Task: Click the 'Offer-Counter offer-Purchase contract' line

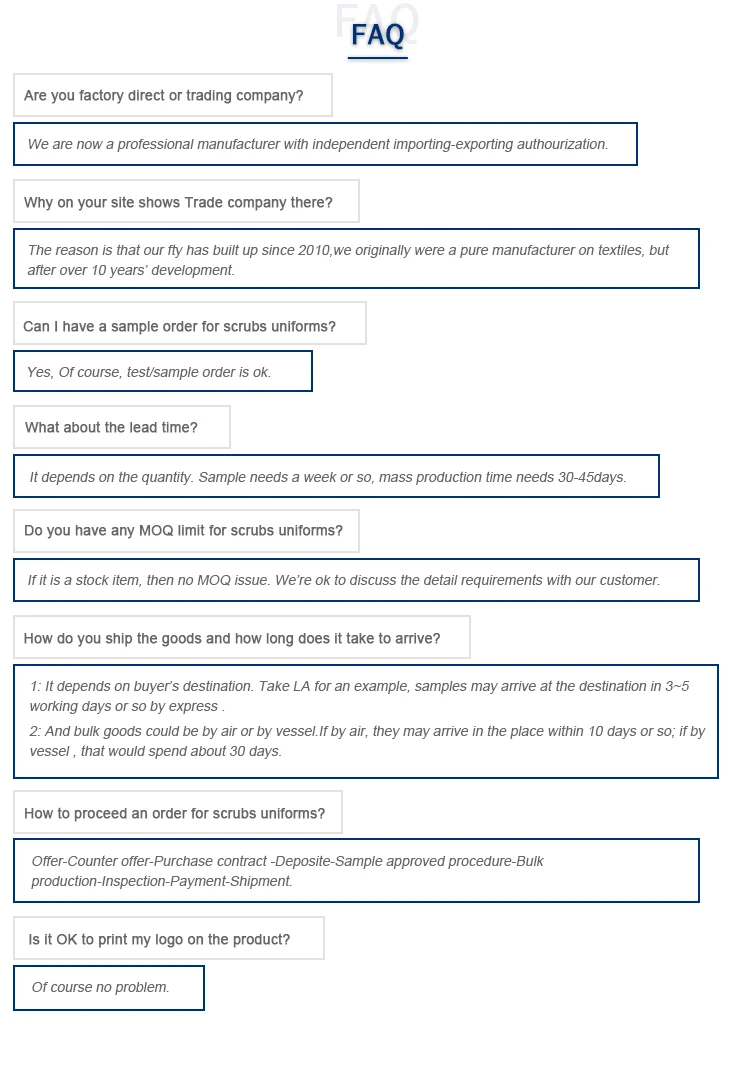Action: pos(288,861)
